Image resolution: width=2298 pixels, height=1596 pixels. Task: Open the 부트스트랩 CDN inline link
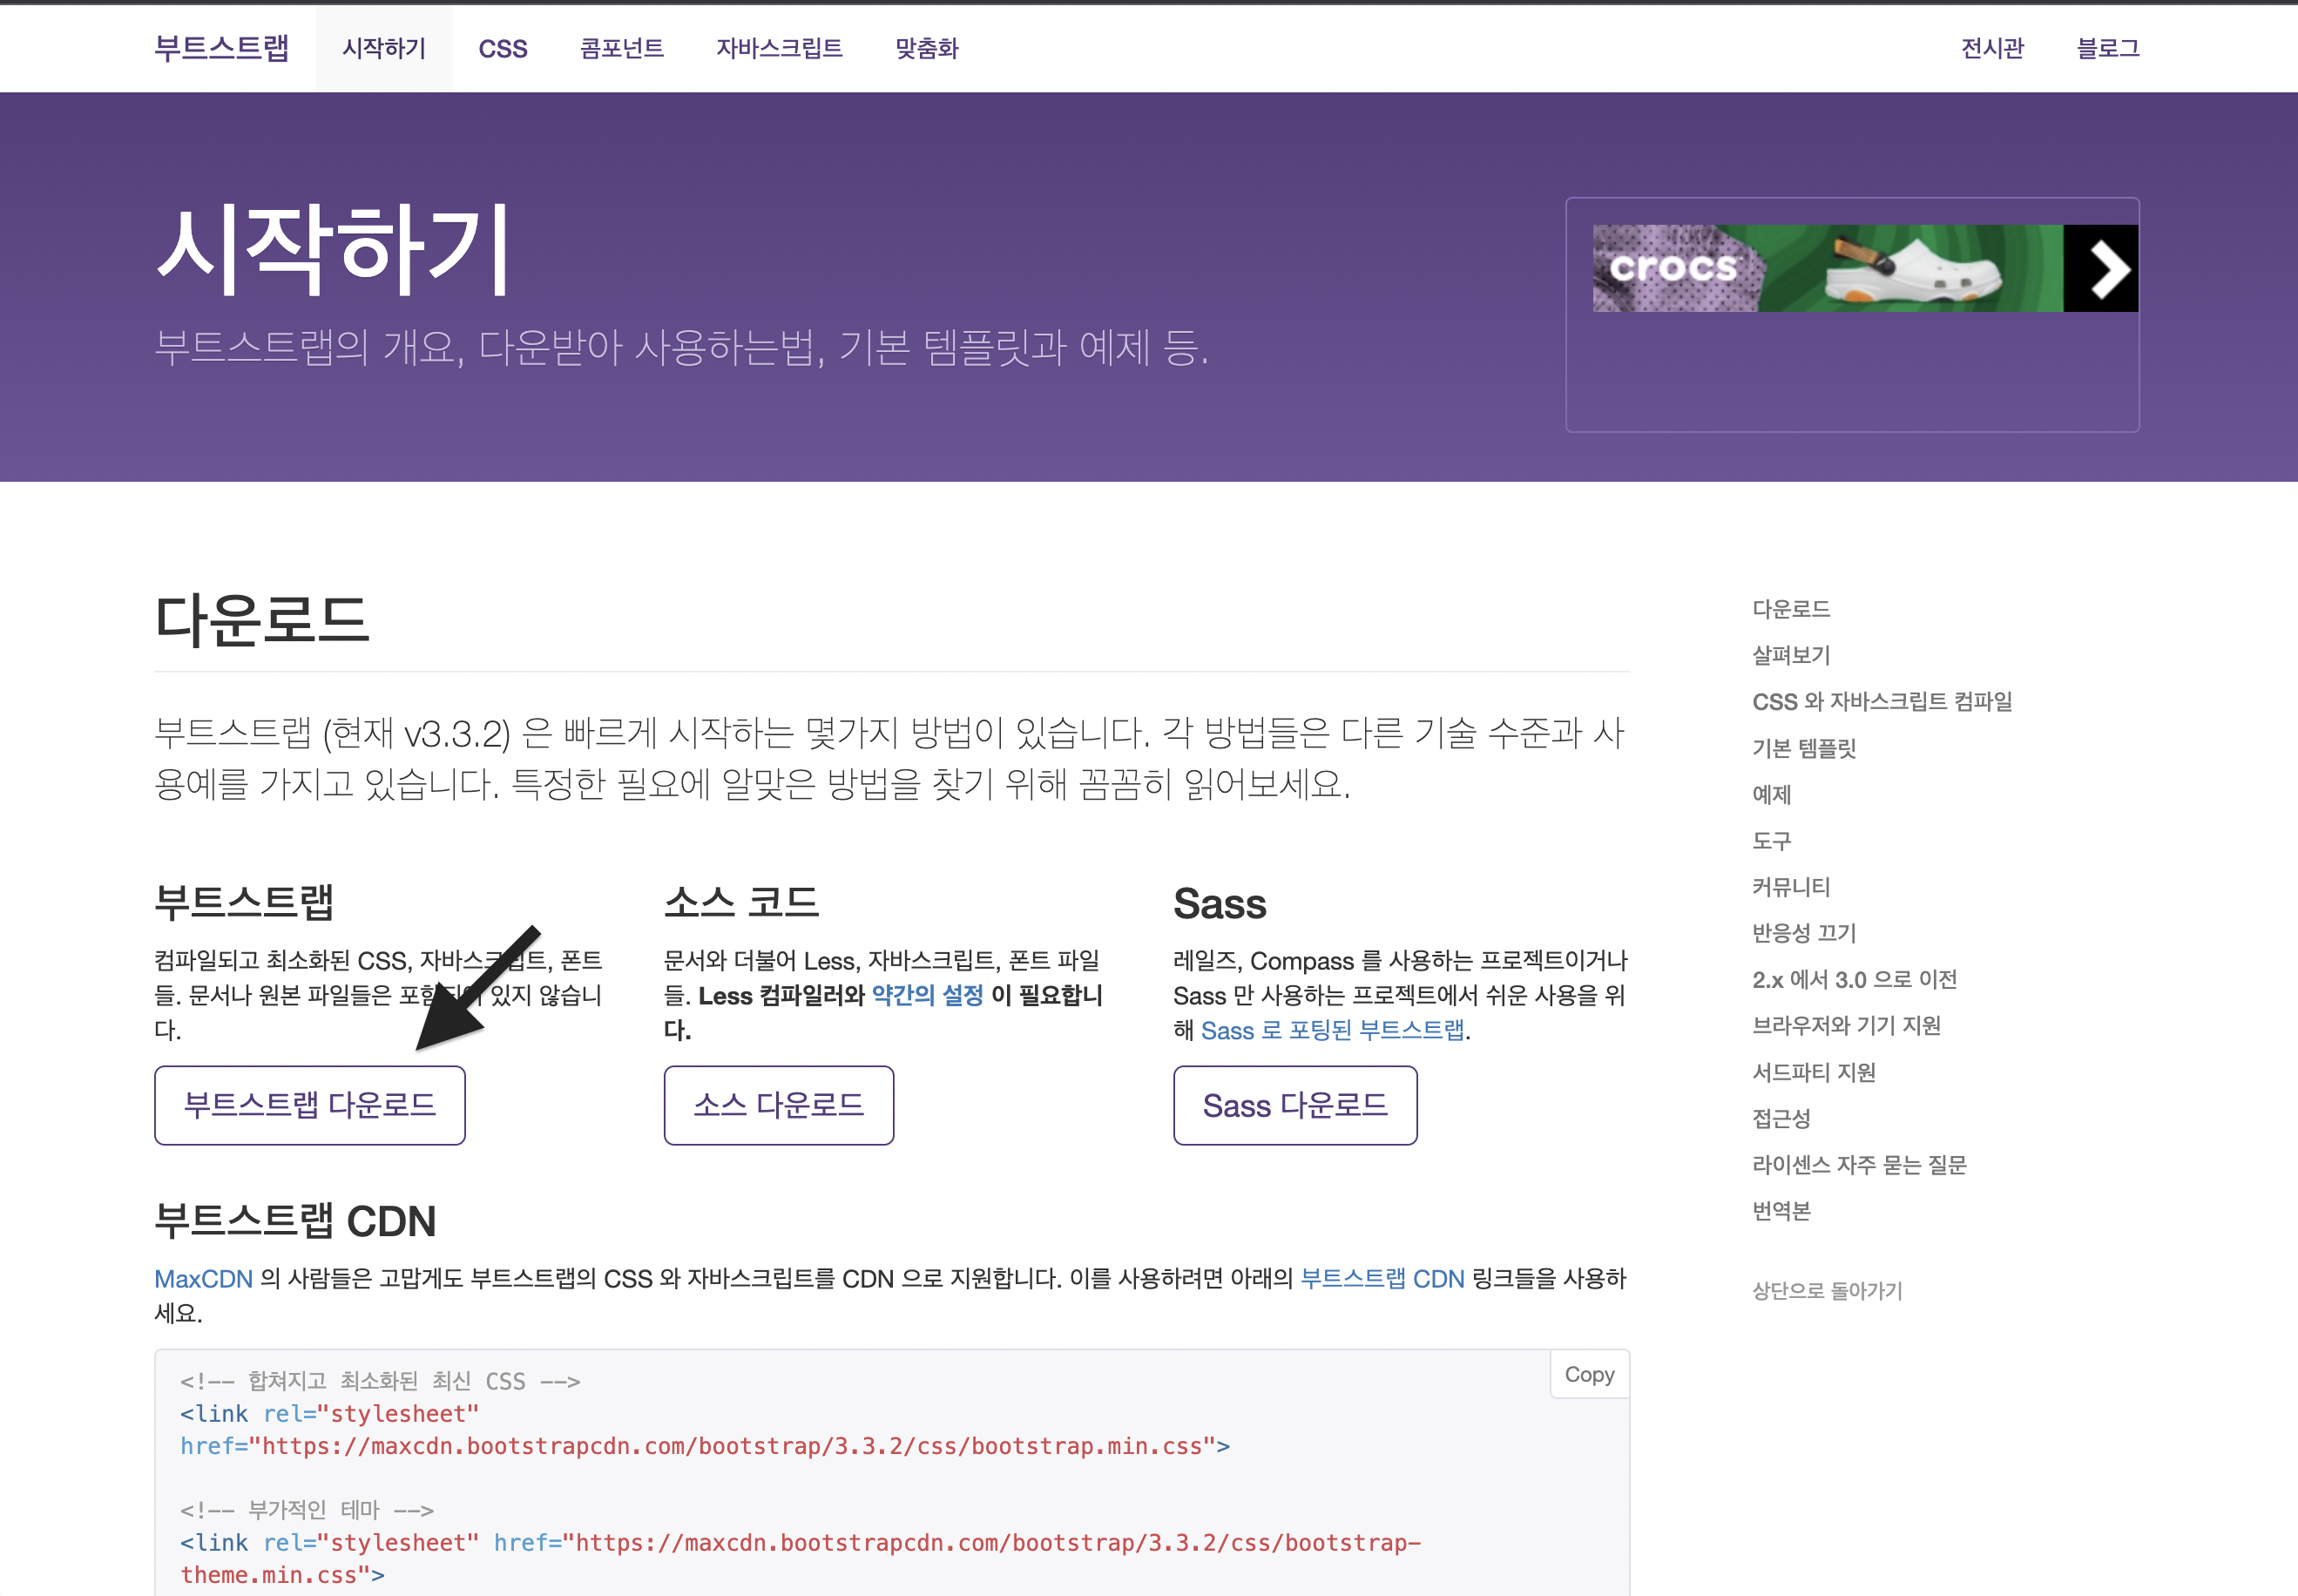[1382, 1279]
